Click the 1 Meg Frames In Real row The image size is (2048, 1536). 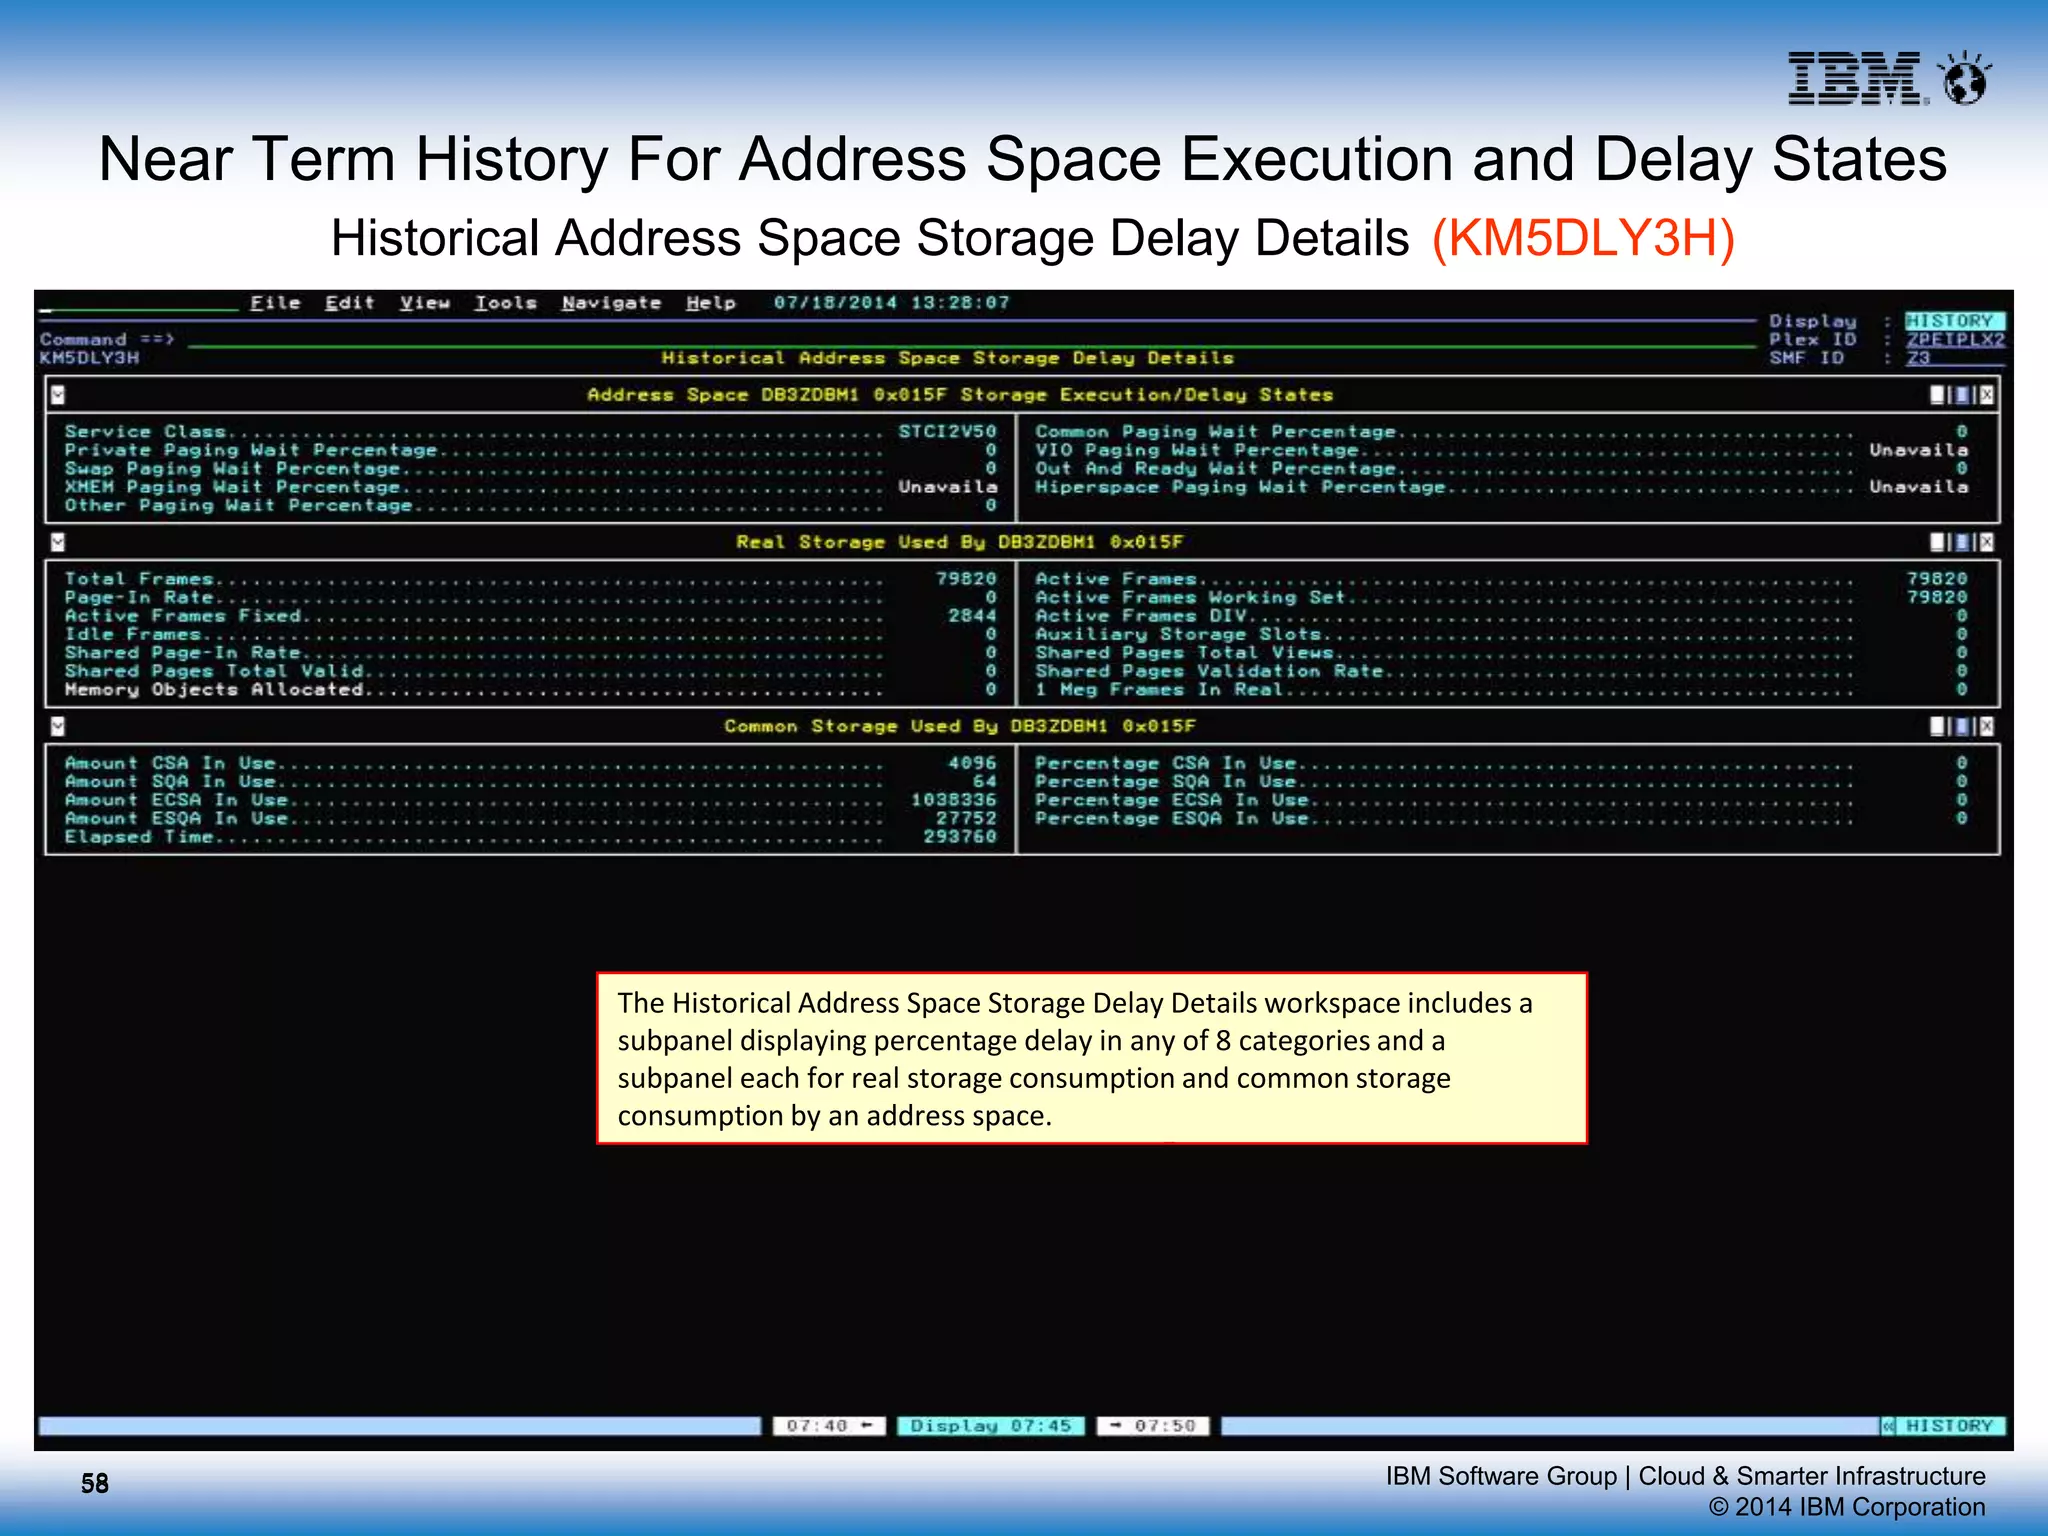point(1502,690)
